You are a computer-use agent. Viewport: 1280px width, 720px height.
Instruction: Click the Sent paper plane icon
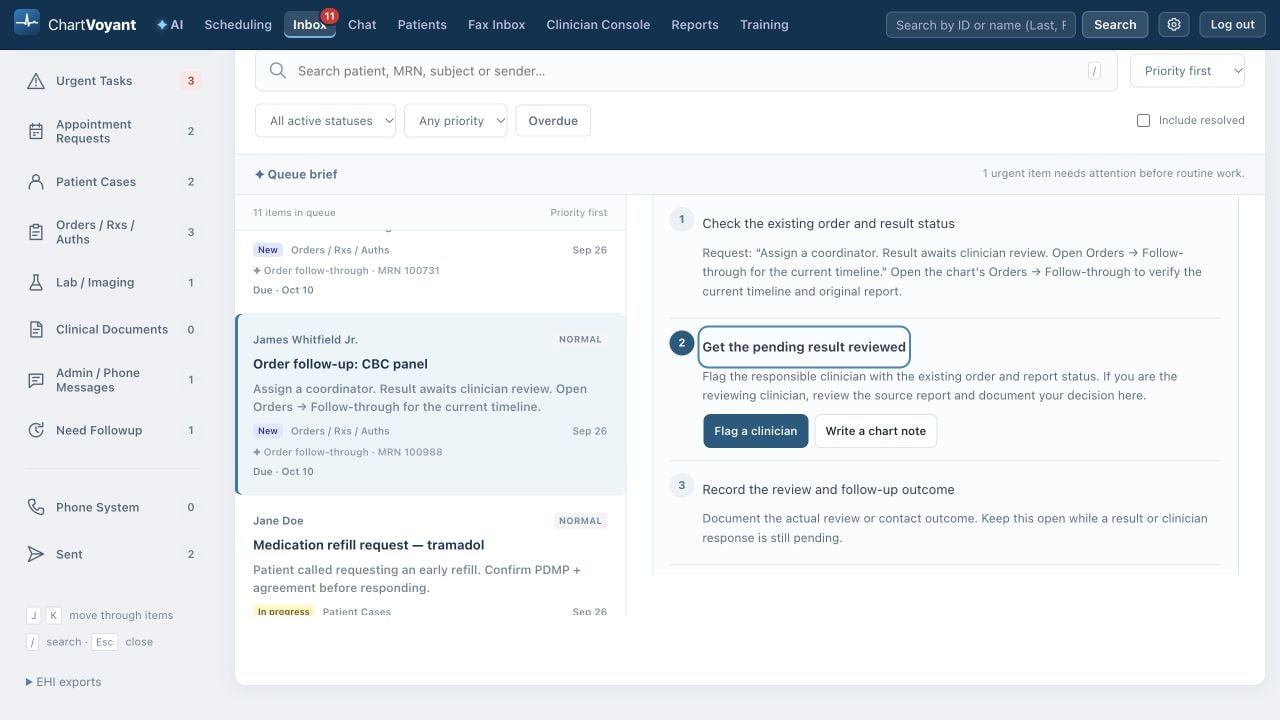(x=36, y=554)
